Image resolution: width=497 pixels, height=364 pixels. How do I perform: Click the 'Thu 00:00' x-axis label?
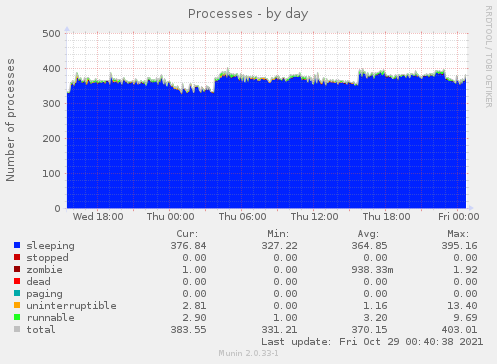tap(170, 217)
